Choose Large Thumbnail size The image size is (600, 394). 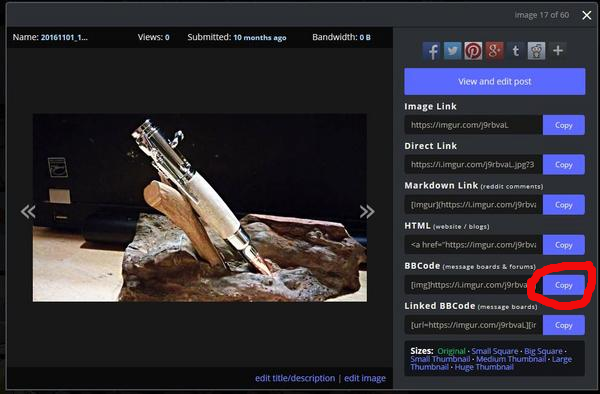point(562,359)
